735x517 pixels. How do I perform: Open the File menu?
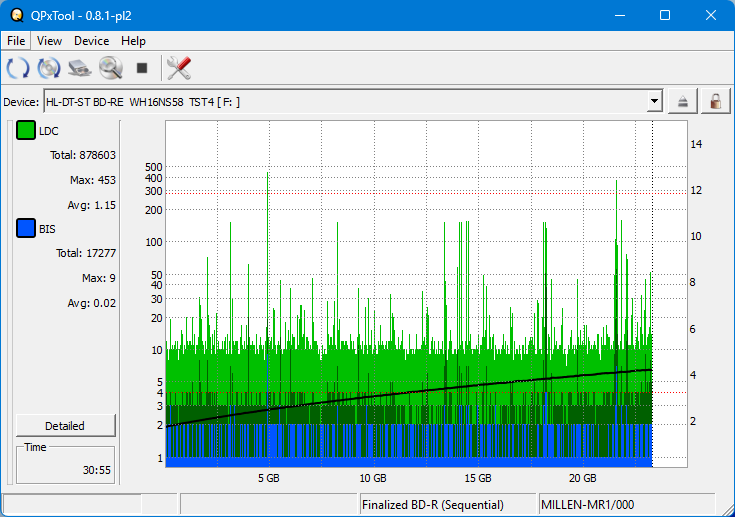(x=16, y=41)
